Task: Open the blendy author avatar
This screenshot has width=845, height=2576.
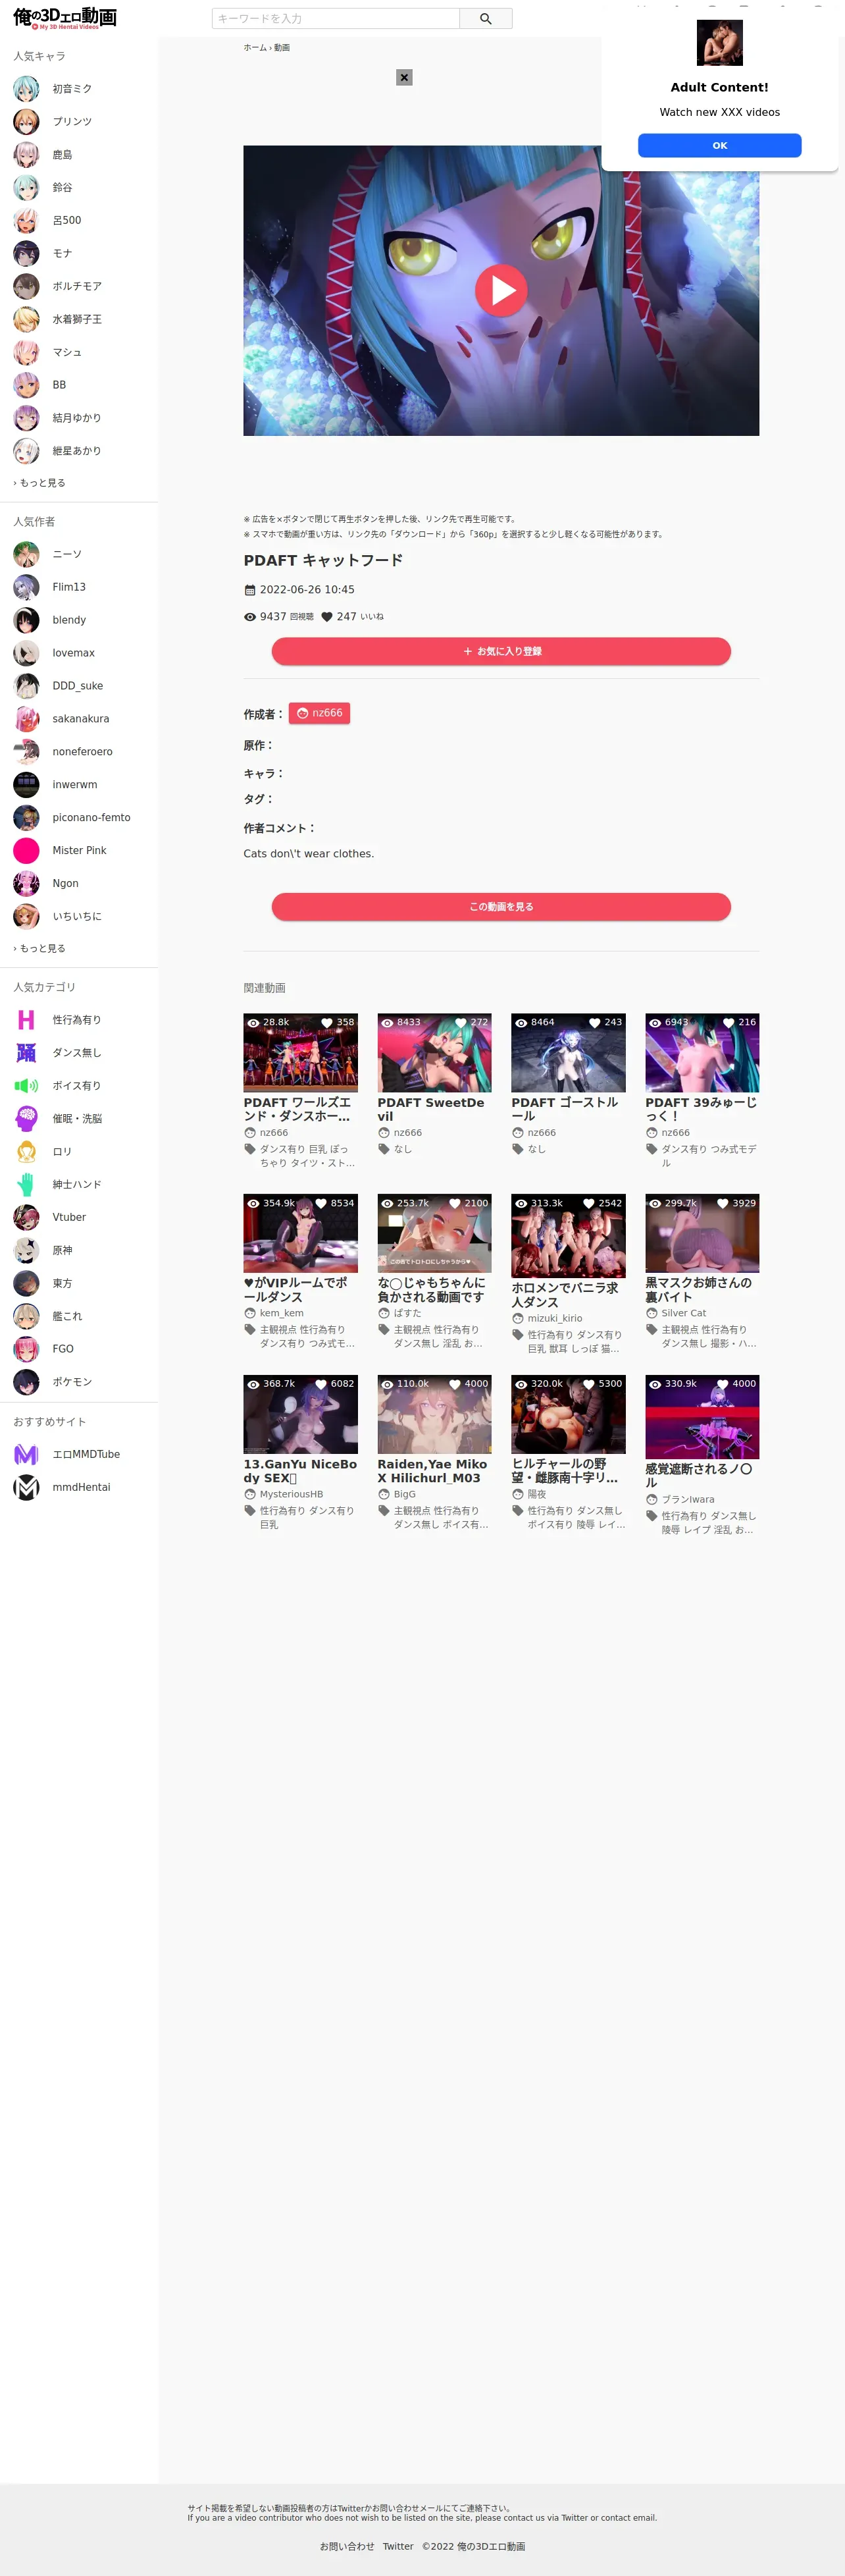Action: (x=26, y=620)
